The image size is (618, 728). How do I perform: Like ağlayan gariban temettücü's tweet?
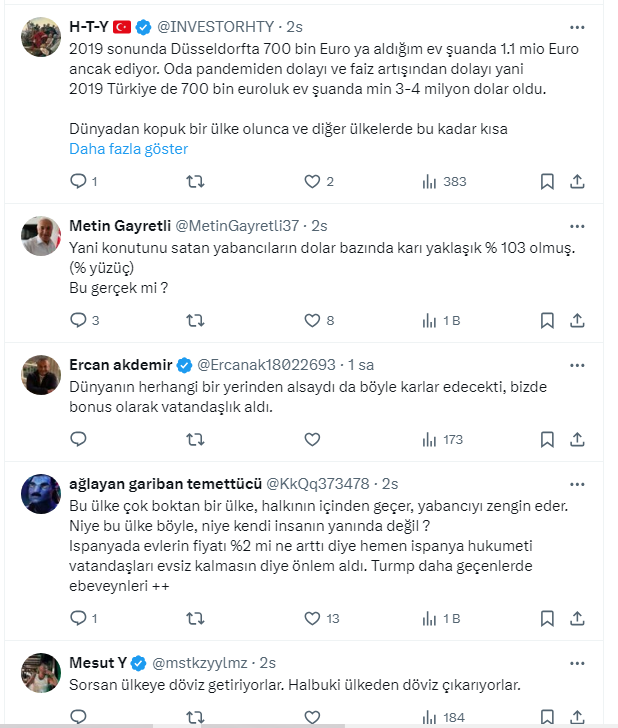click(x=312, y=619)
